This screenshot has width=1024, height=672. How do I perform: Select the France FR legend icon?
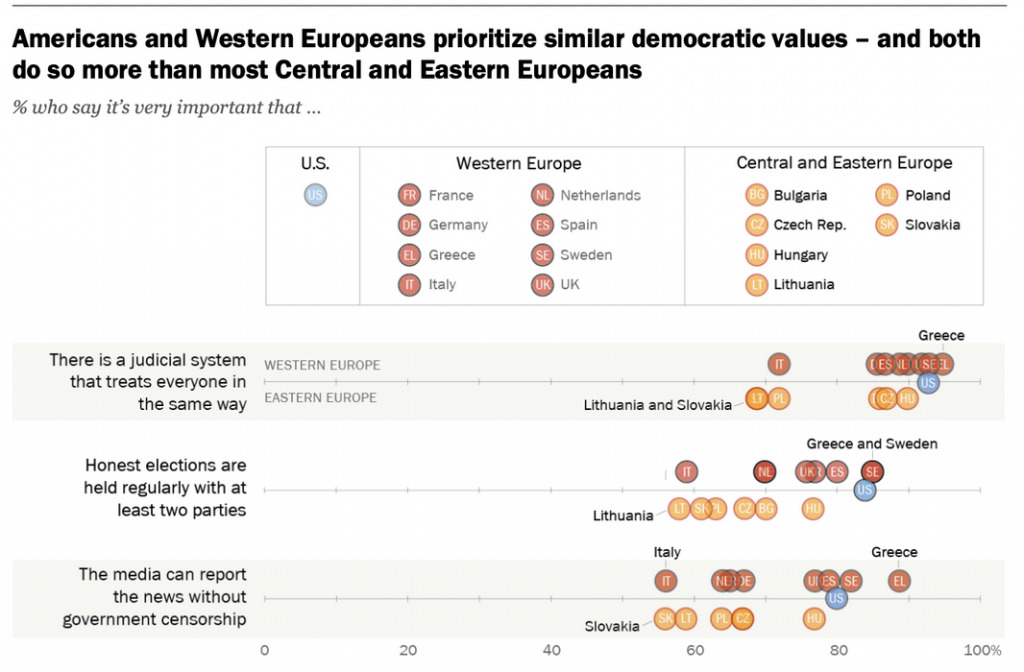click(x=408, y=195)
